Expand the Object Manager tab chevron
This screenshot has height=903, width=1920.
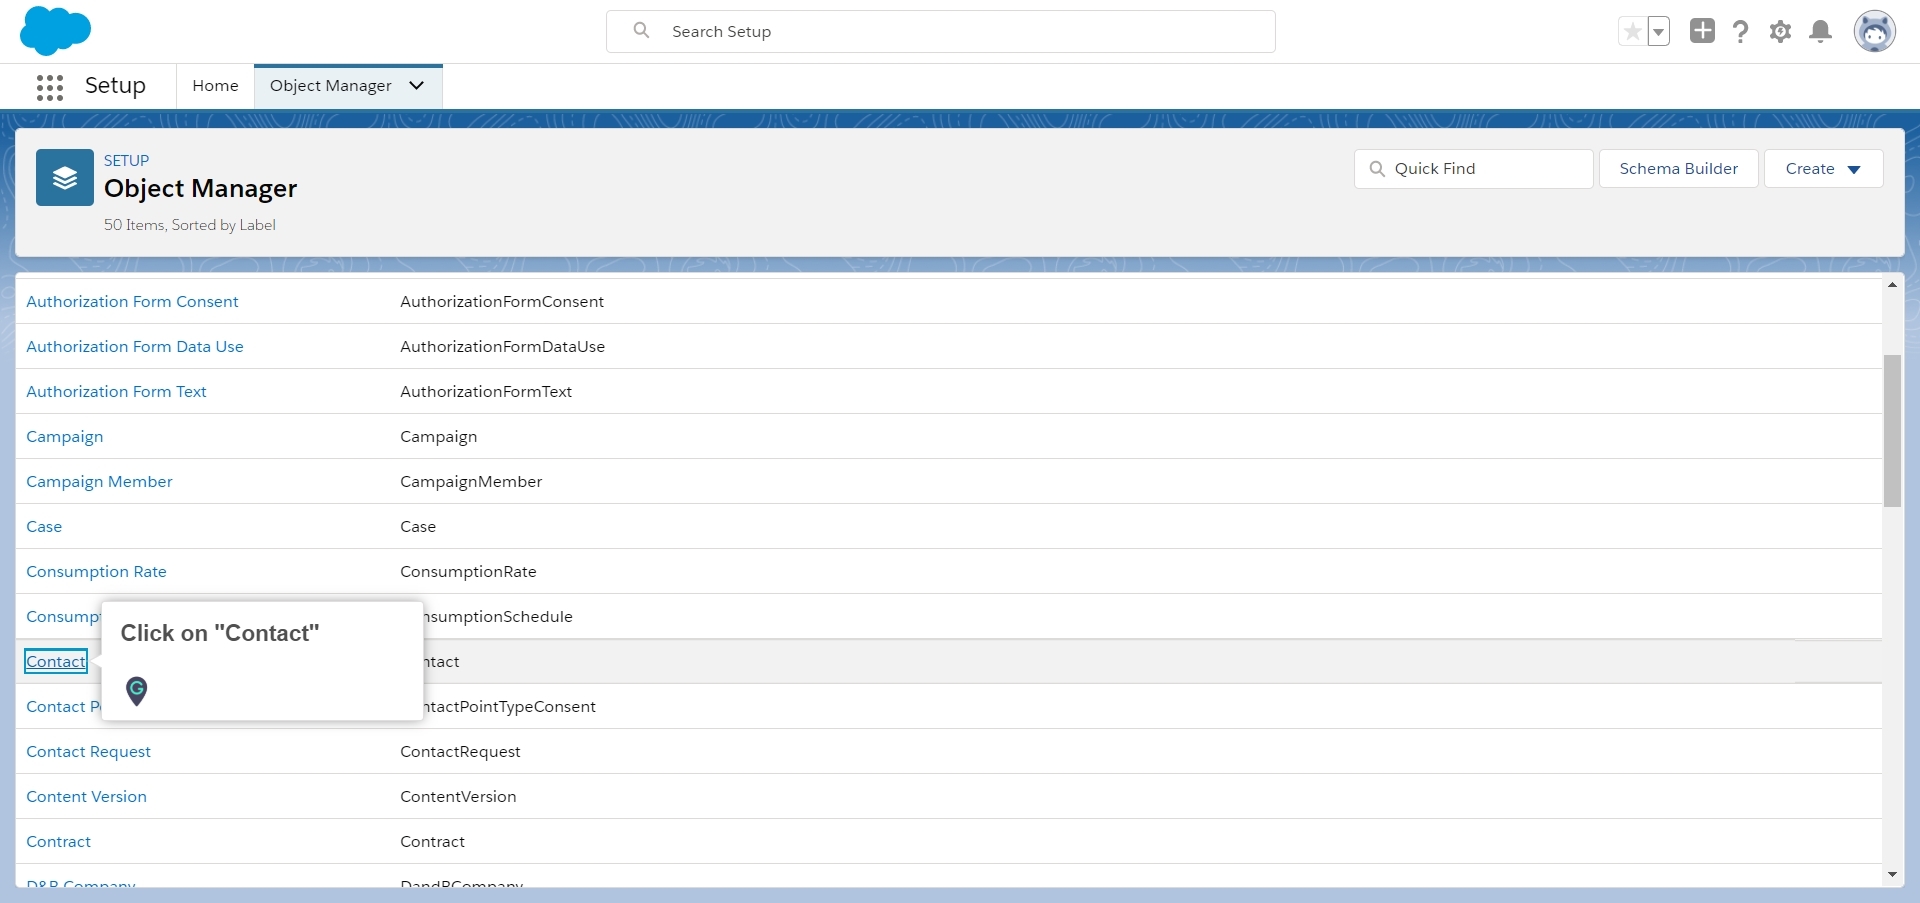tap(417, 86)
